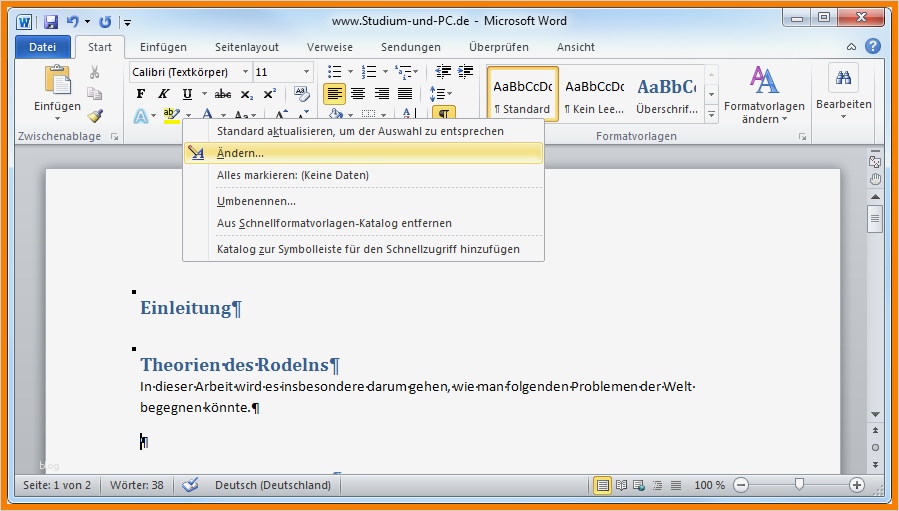Switch to draft view icon
The width and height of the screenshot is (899, 511).
(676, 486)
